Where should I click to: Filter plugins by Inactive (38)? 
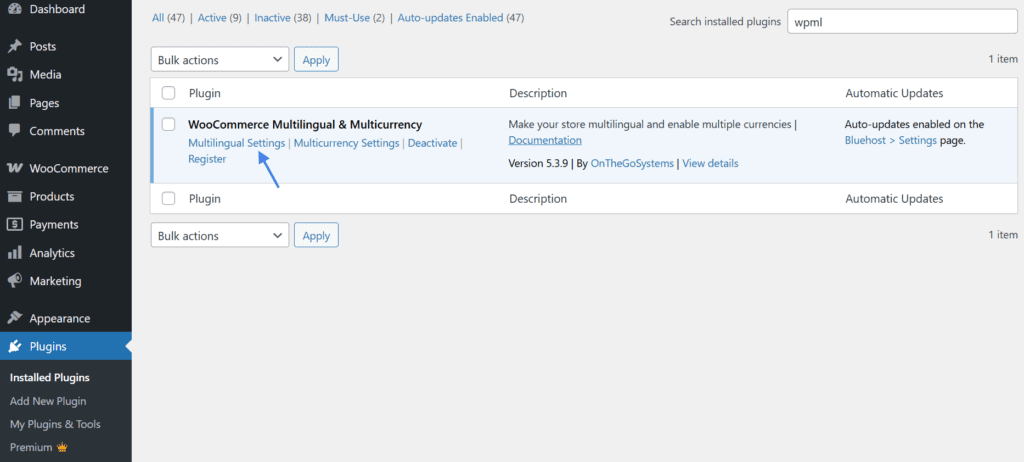[x=283, y=18]
